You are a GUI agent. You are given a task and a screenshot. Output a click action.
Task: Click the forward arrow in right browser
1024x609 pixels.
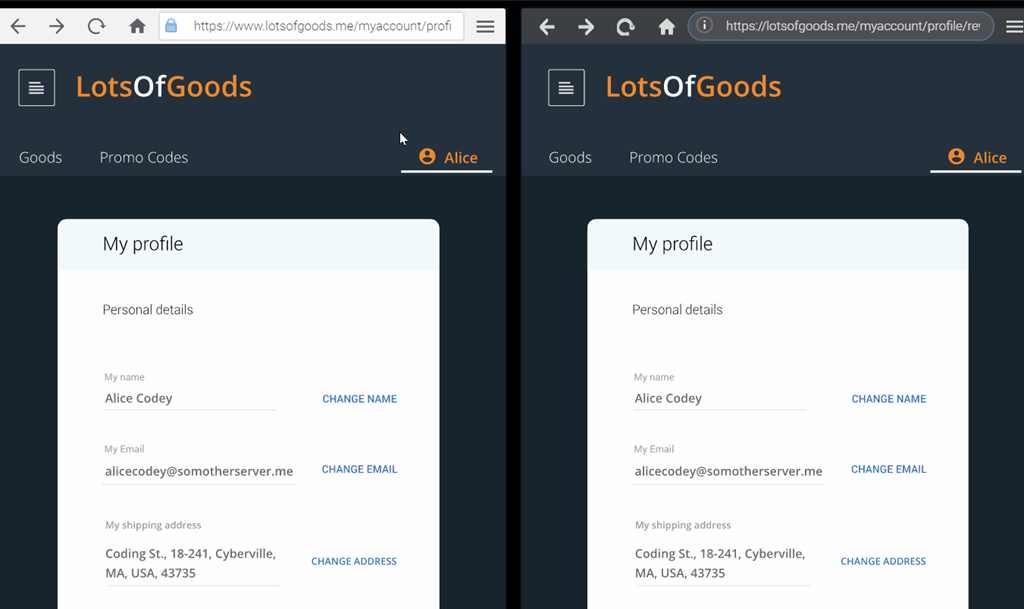click(586, 27)
